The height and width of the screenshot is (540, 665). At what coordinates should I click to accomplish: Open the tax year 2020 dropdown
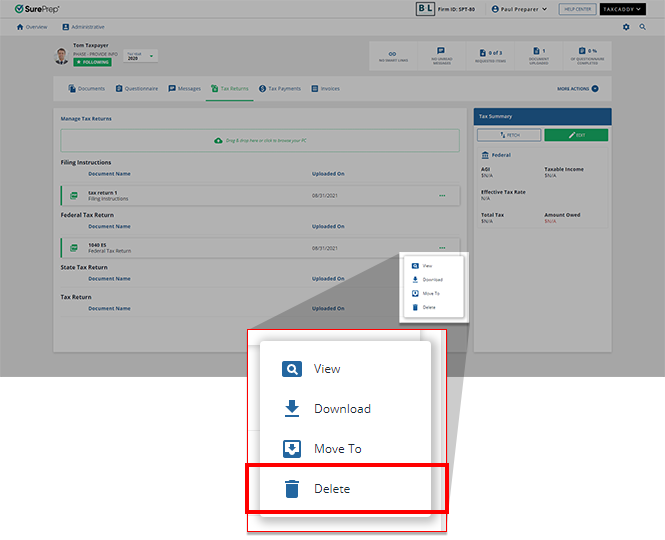coord(140,56)
